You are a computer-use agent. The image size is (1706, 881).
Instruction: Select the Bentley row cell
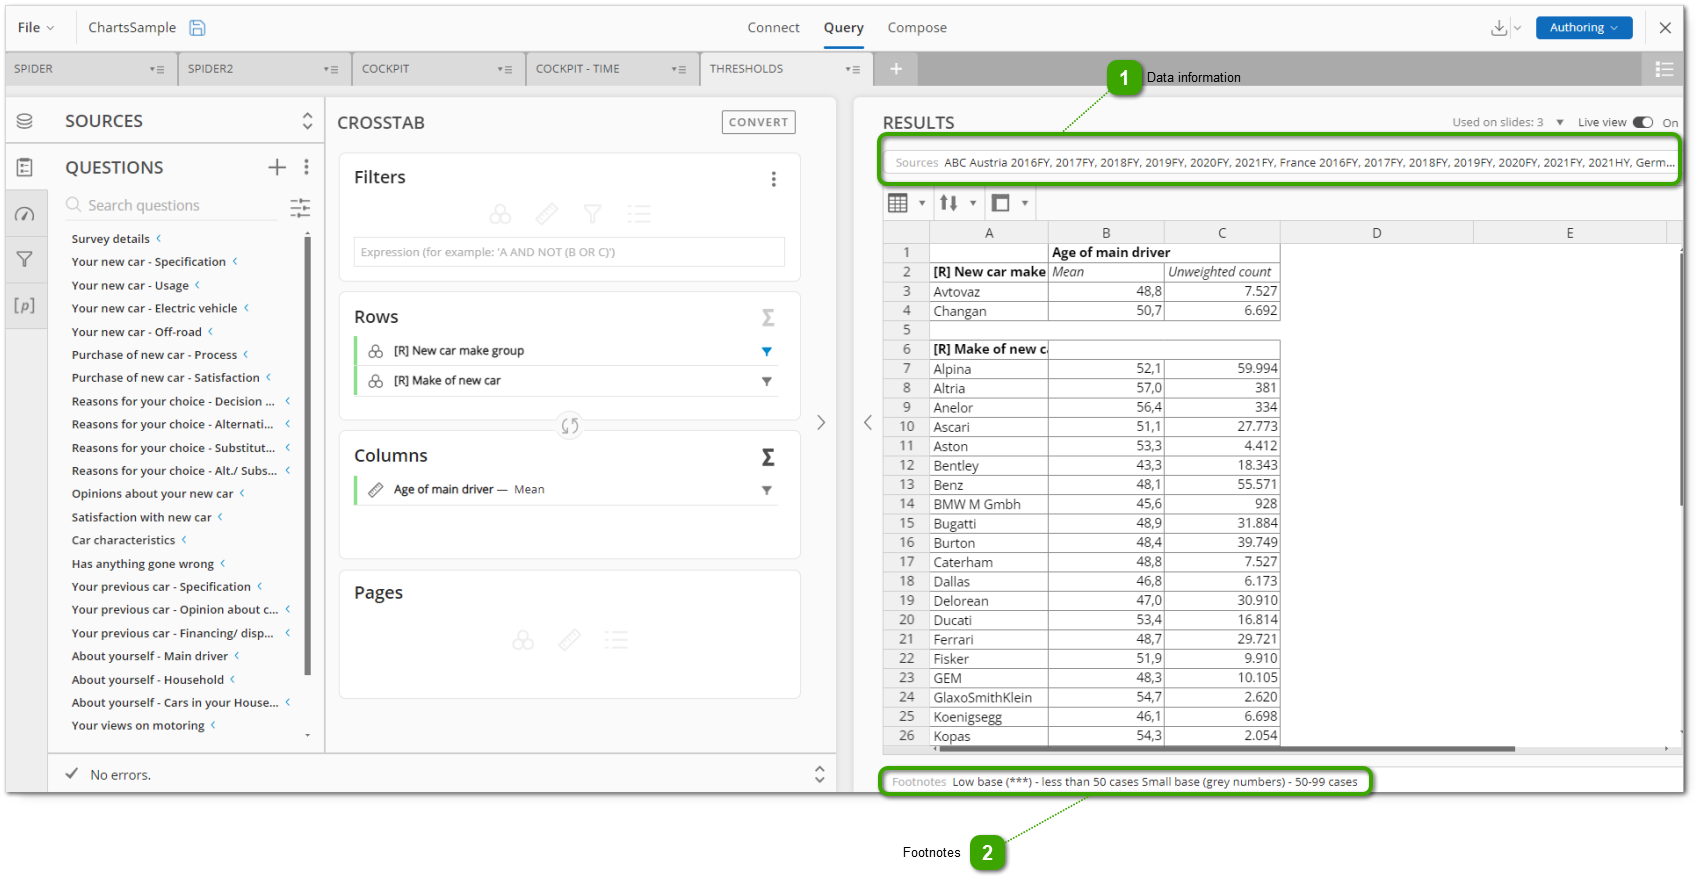pos(989,466)
